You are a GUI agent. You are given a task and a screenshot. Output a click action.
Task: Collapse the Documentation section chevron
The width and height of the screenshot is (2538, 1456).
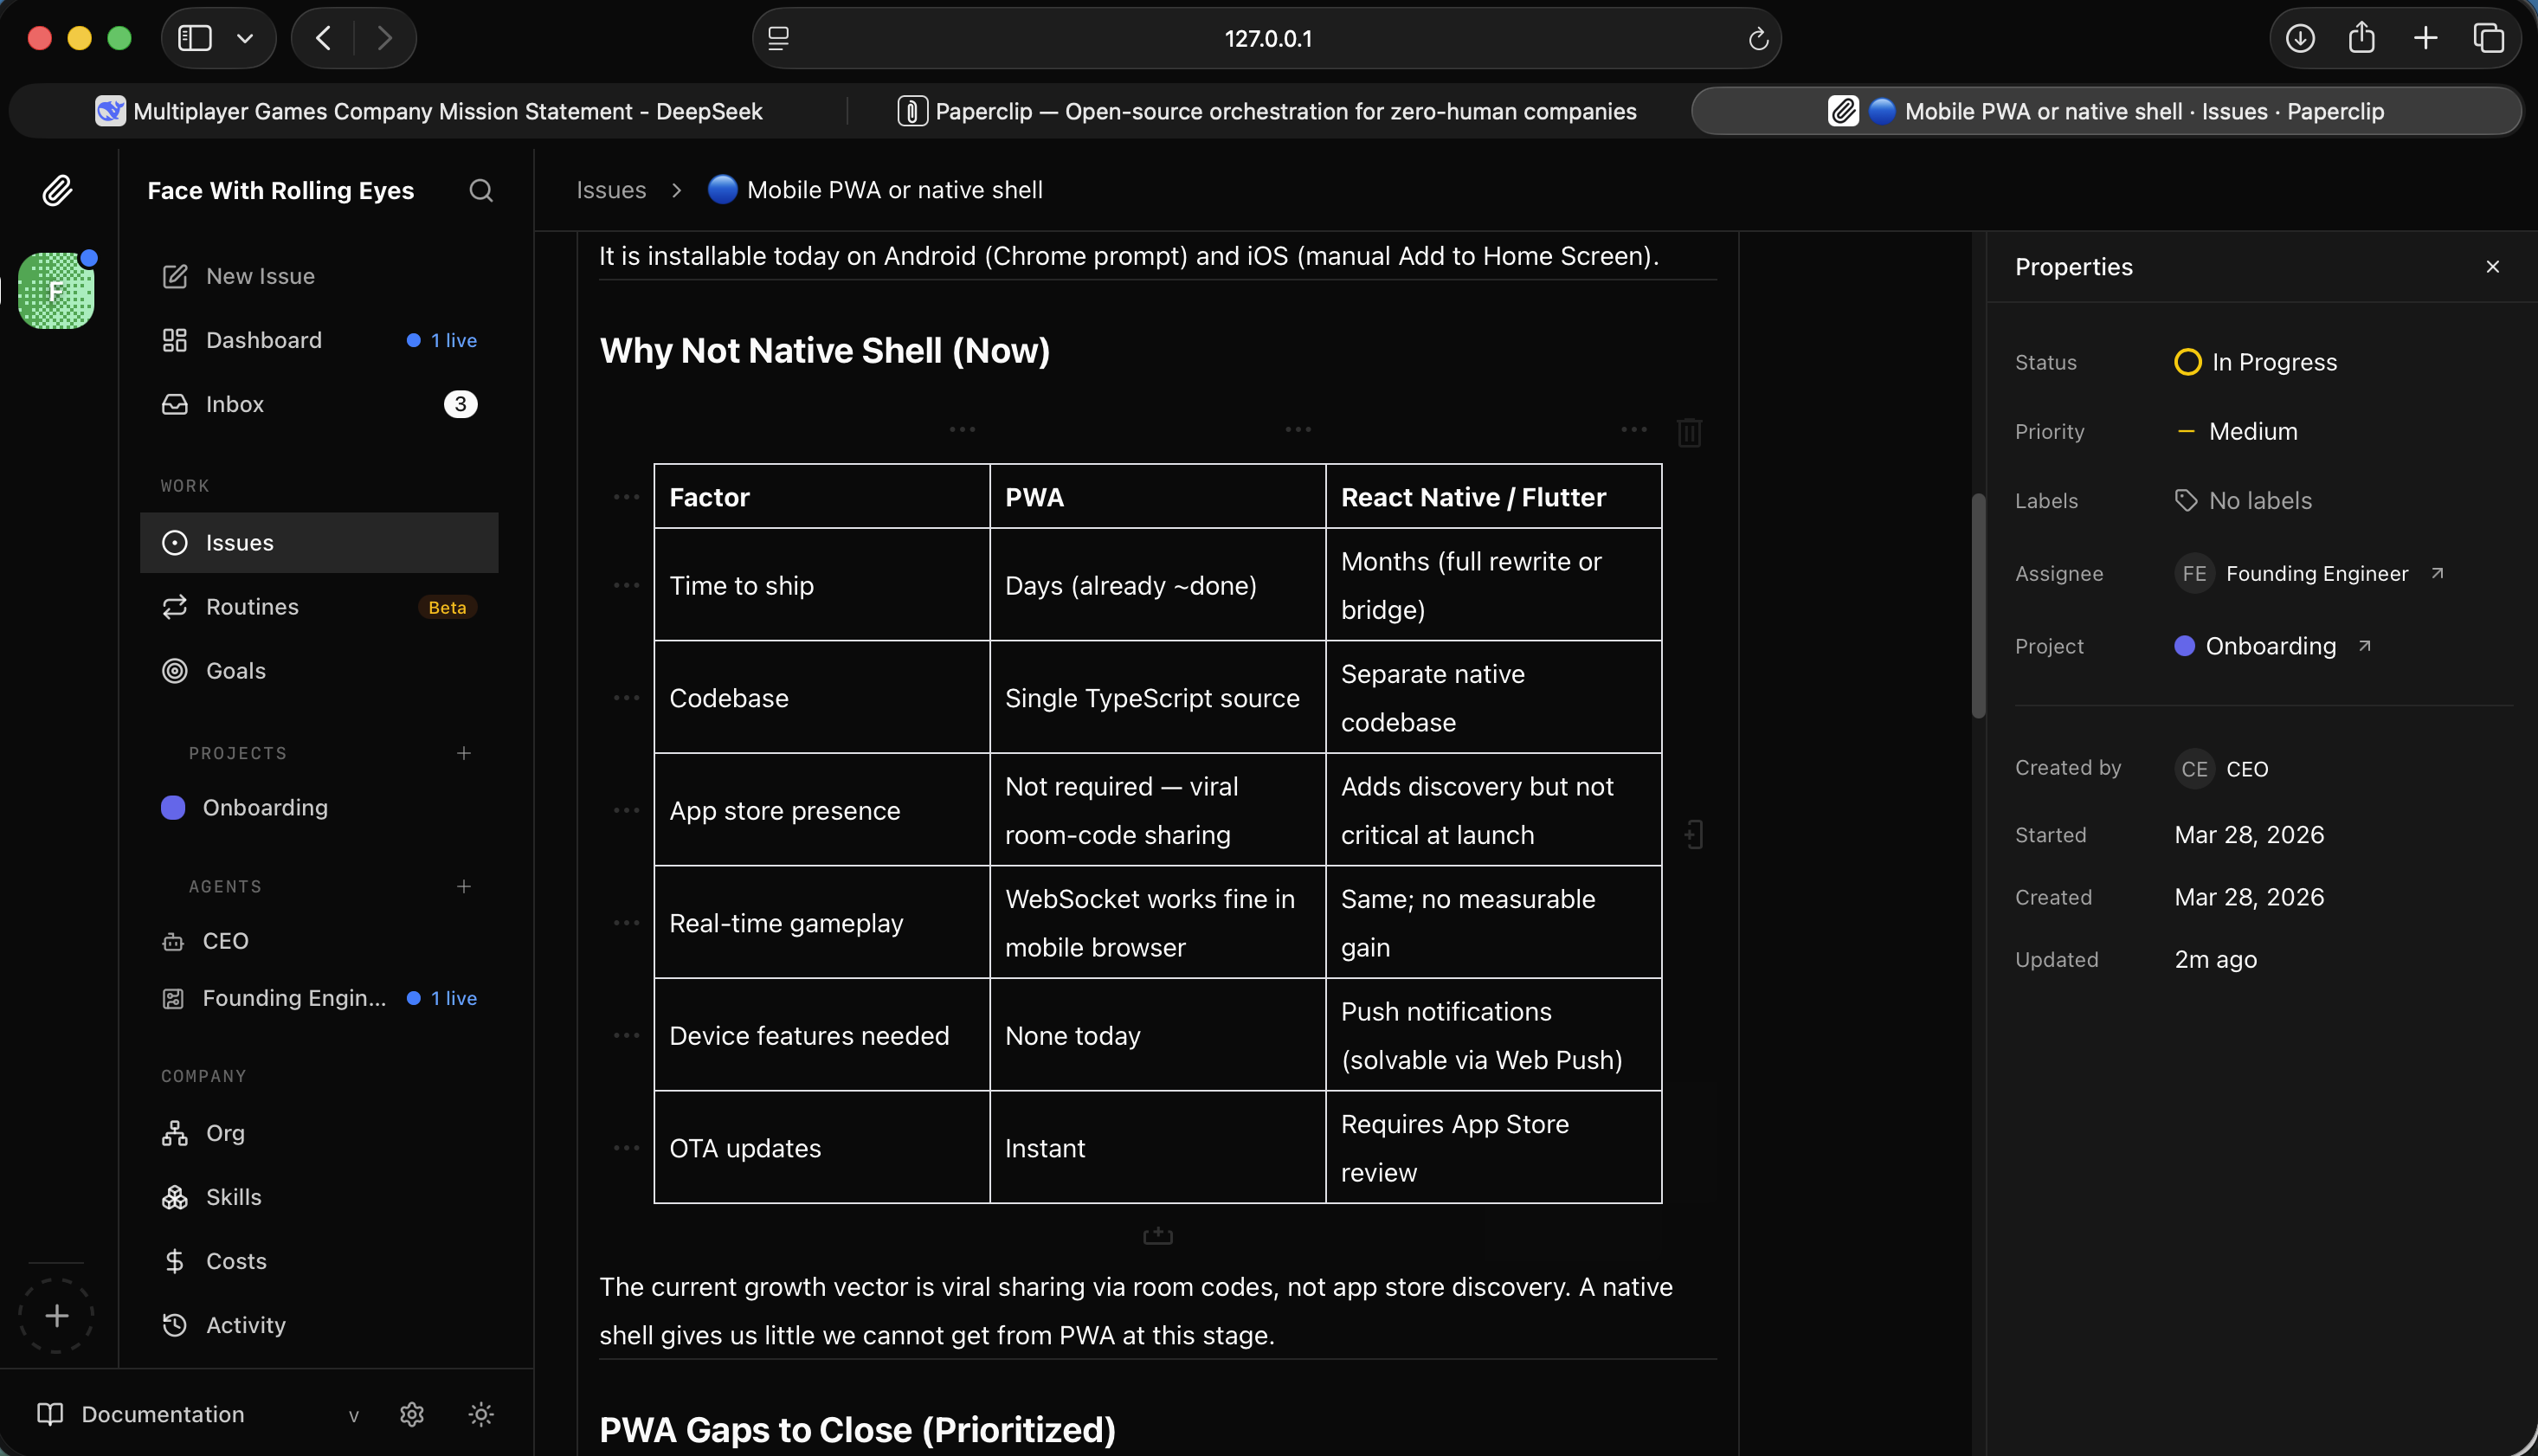tap(355, 1414)
